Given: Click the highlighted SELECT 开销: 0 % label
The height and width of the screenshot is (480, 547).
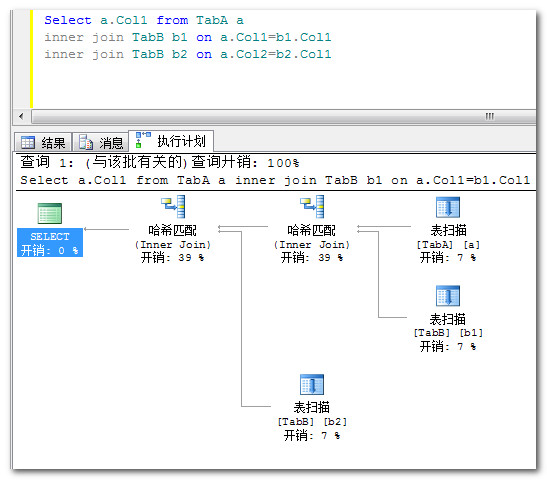Looking at the screenshot, I should (x=50, y=243).
